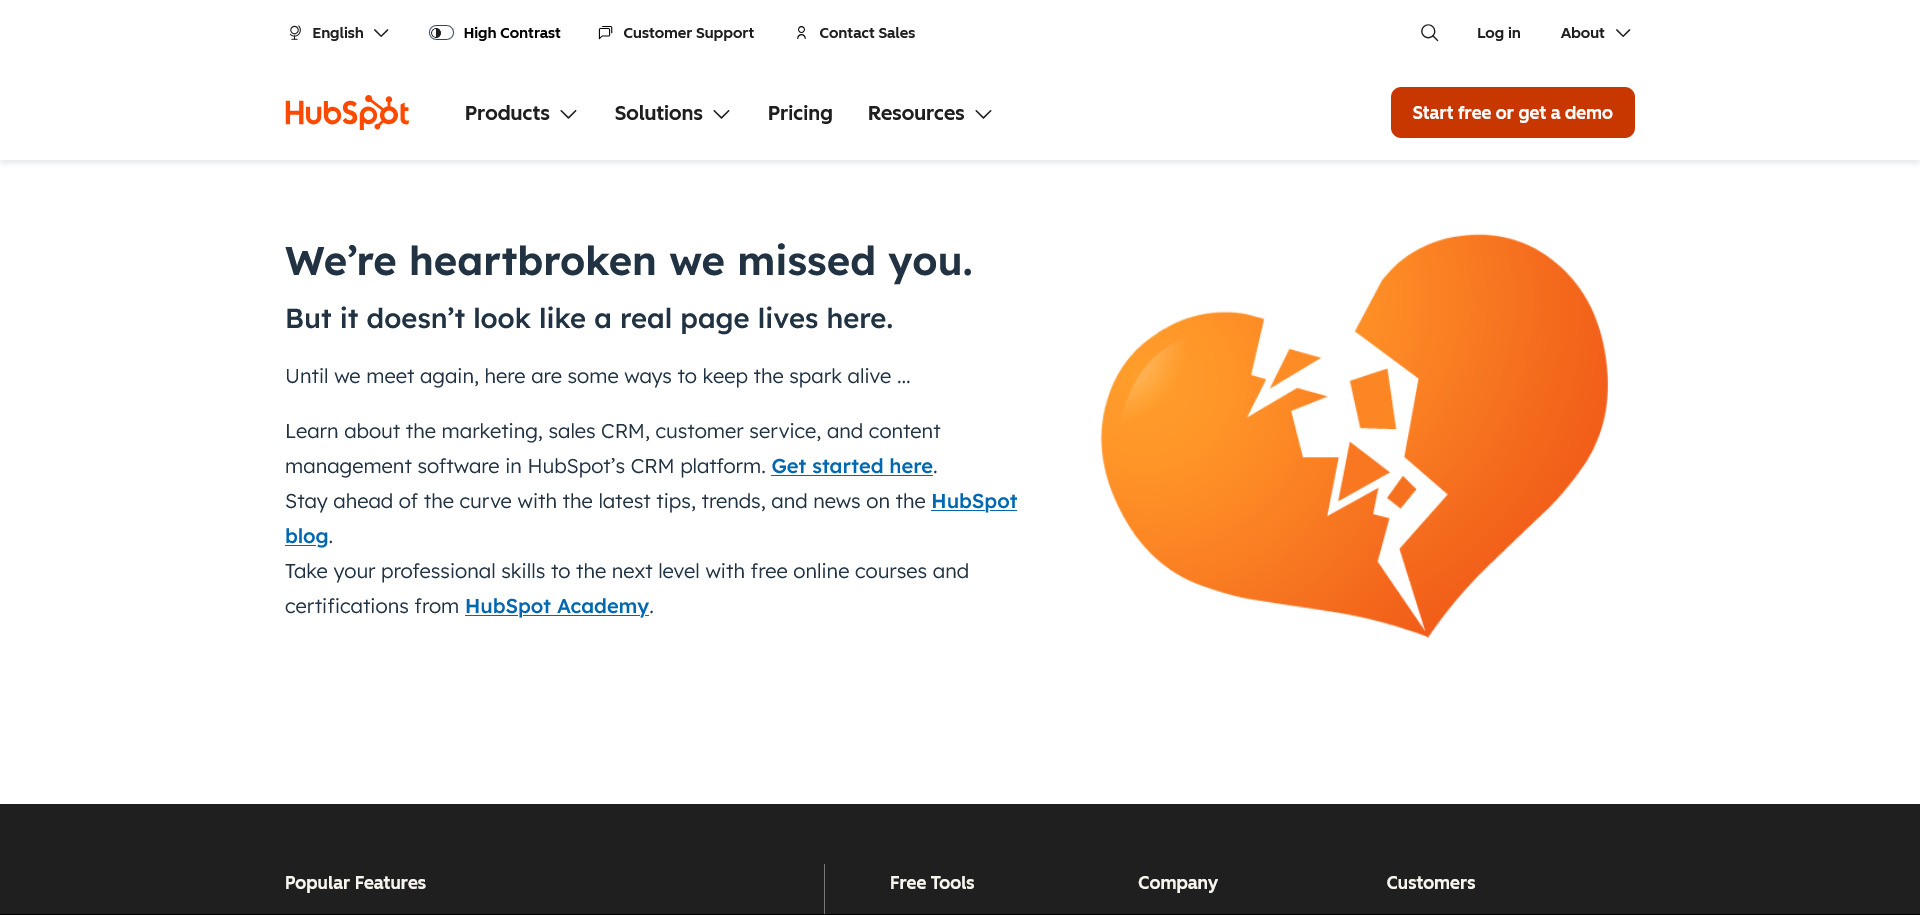Click the half-circle High Contrast icon
1920x915 pixels.
coord(439,32)
